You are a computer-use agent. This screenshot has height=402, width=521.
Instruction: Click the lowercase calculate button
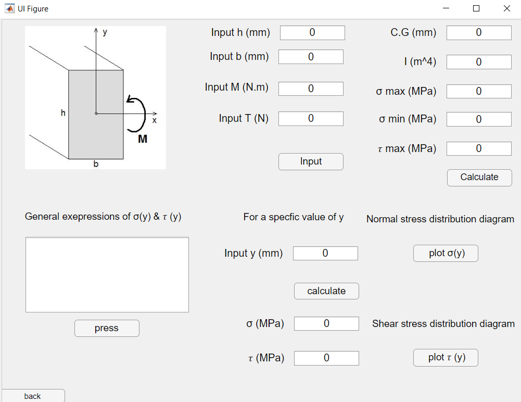[x=326, y=291]
